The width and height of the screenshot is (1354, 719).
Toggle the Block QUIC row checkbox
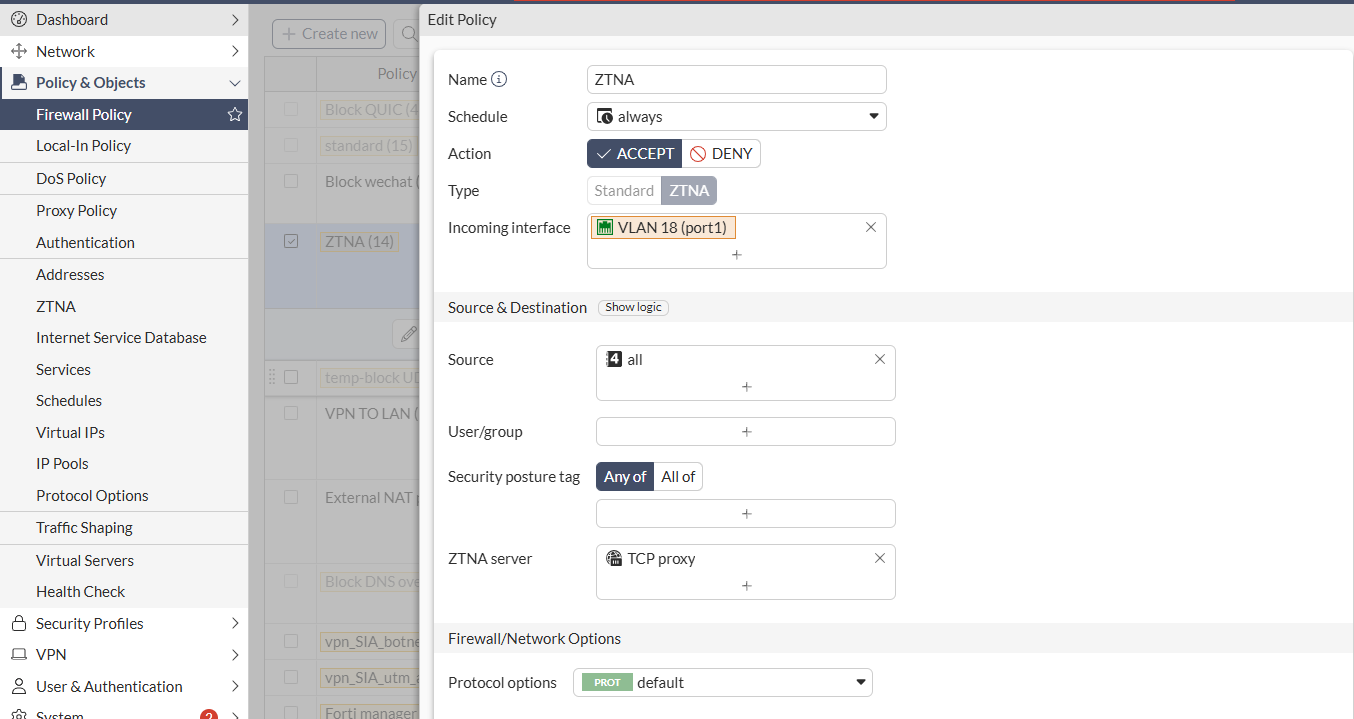coord(291,109)
